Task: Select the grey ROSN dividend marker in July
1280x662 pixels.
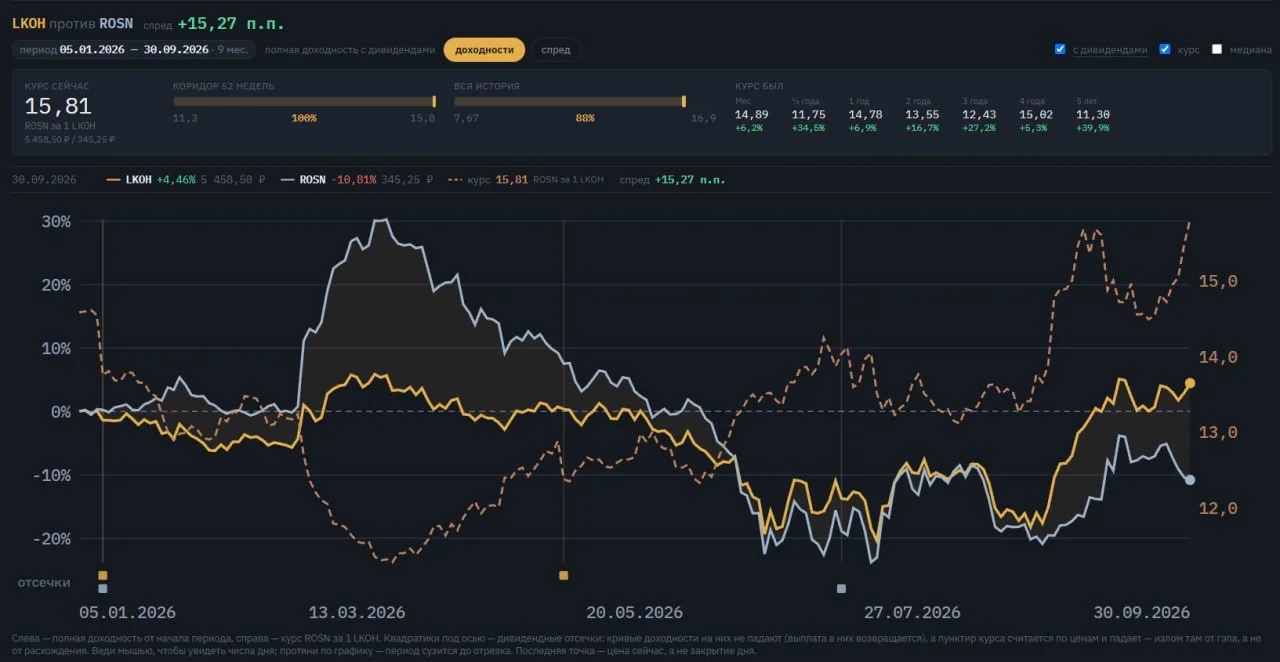Action: 841,588
